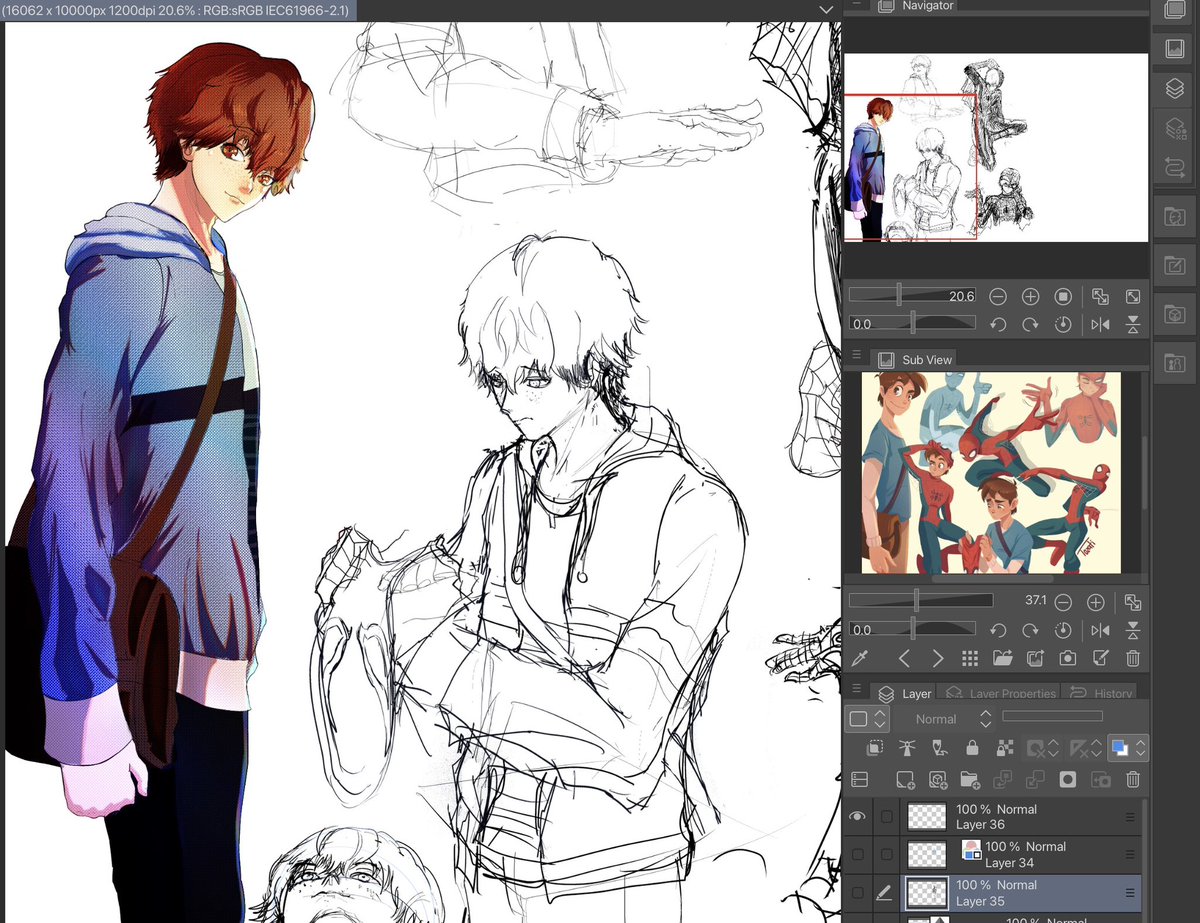Zoom out in the Navigator panel
1200x923 pixels.
pyautogui.click(x=997, y=297)
